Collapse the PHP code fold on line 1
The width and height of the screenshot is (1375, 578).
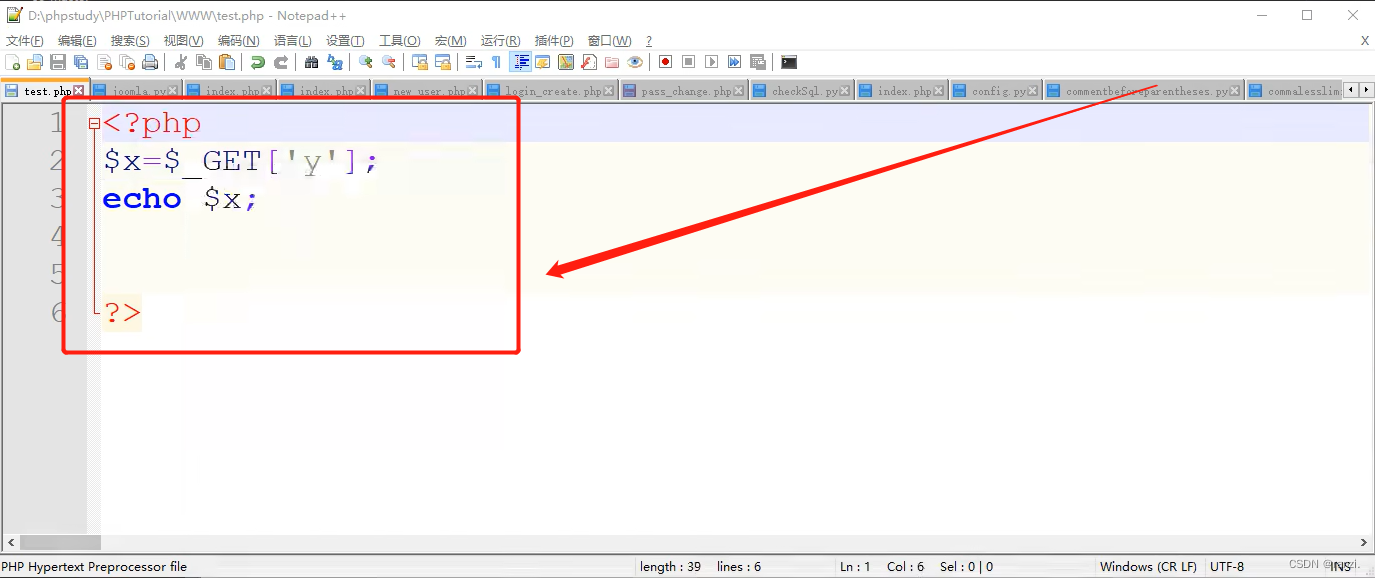[x=93, y=123]
